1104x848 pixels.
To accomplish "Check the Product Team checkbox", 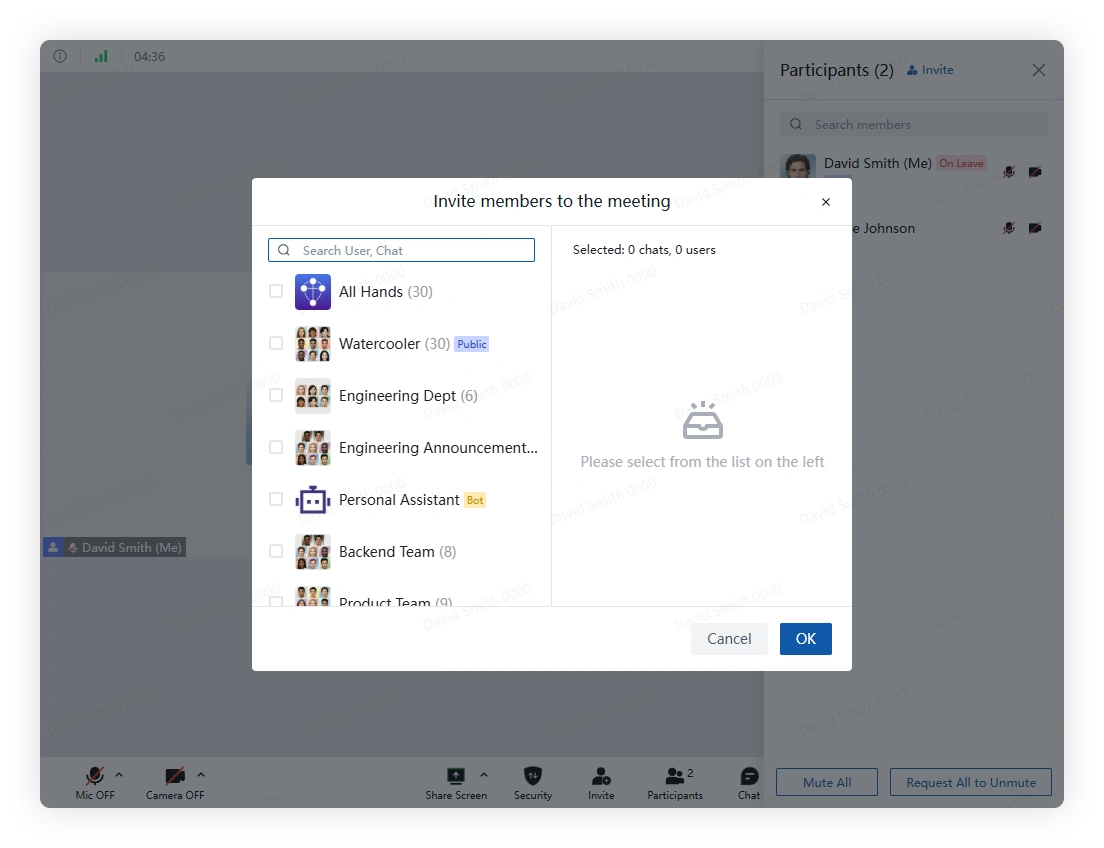I will 276,601.
